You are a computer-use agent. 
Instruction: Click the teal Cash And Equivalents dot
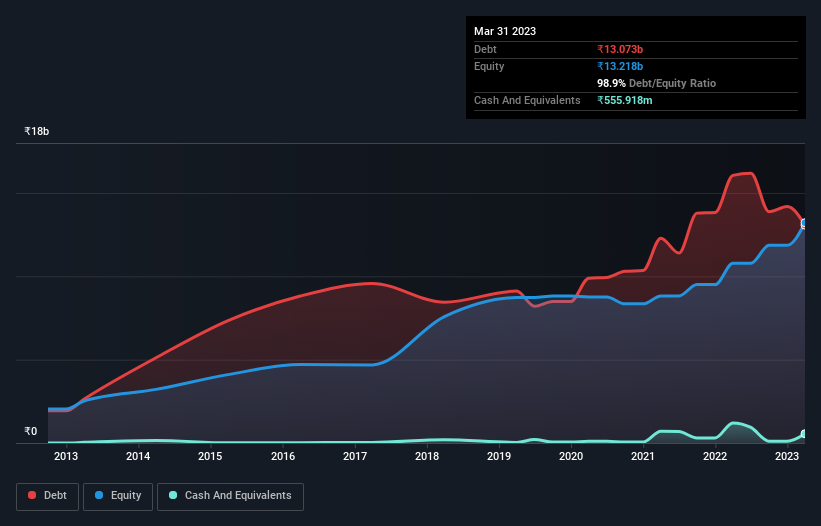tap(173, 495)
